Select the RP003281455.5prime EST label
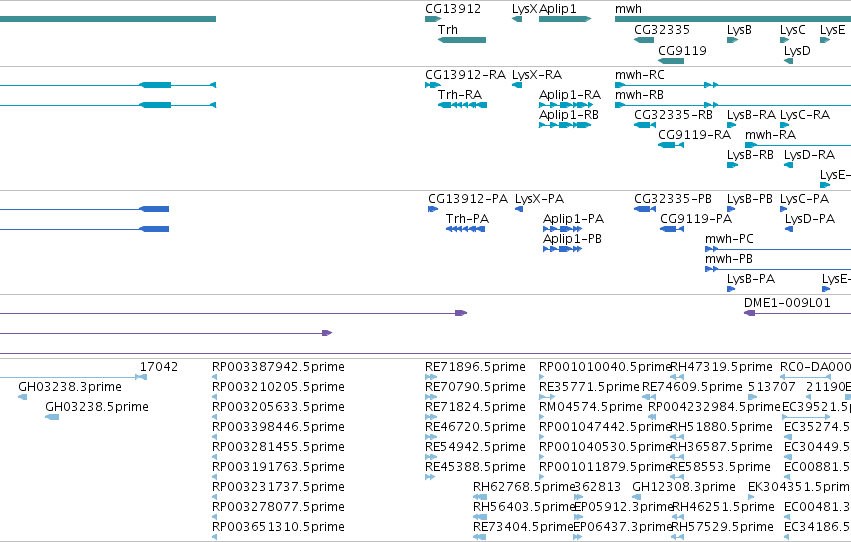The width and height of the screenshot is (851, 542). tap(278, 448)
